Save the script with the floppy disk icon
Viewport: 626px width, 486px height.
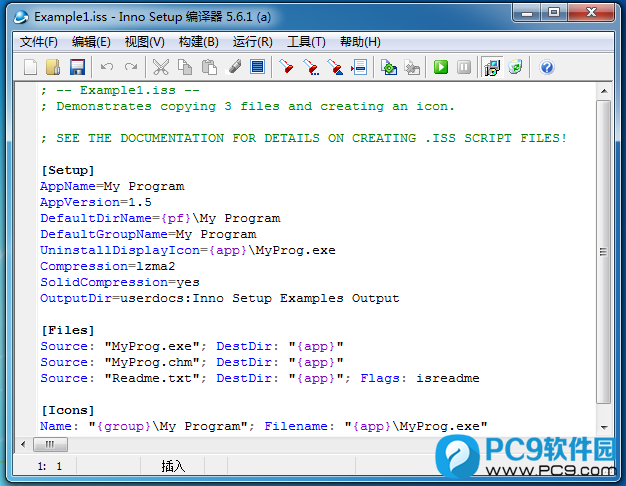coord(77,67)
